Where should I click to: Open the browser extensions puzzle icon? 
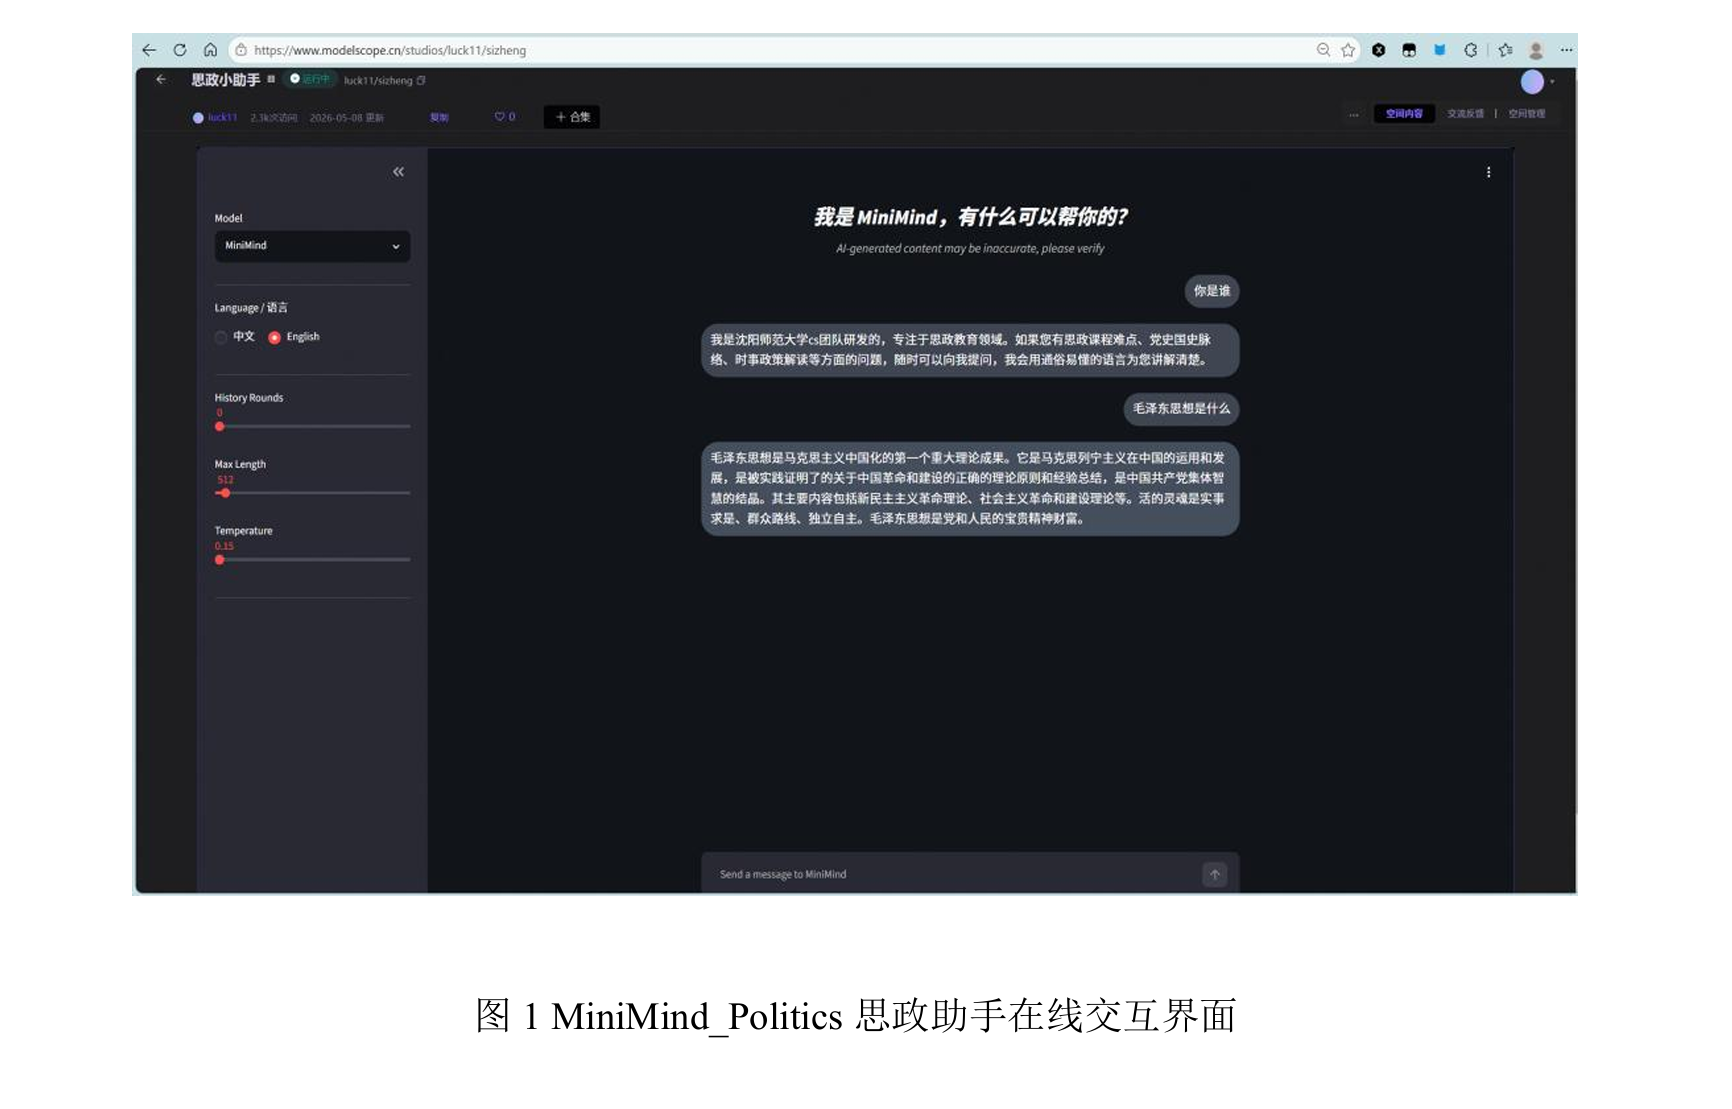pos(1470,50)
